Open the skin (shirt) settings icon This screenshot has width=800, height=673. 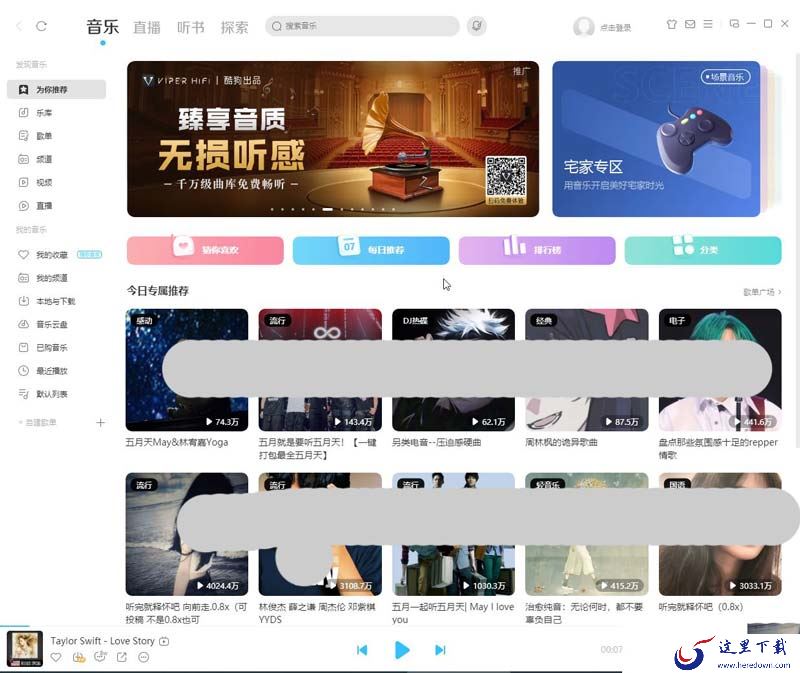[x=672, y=24]
